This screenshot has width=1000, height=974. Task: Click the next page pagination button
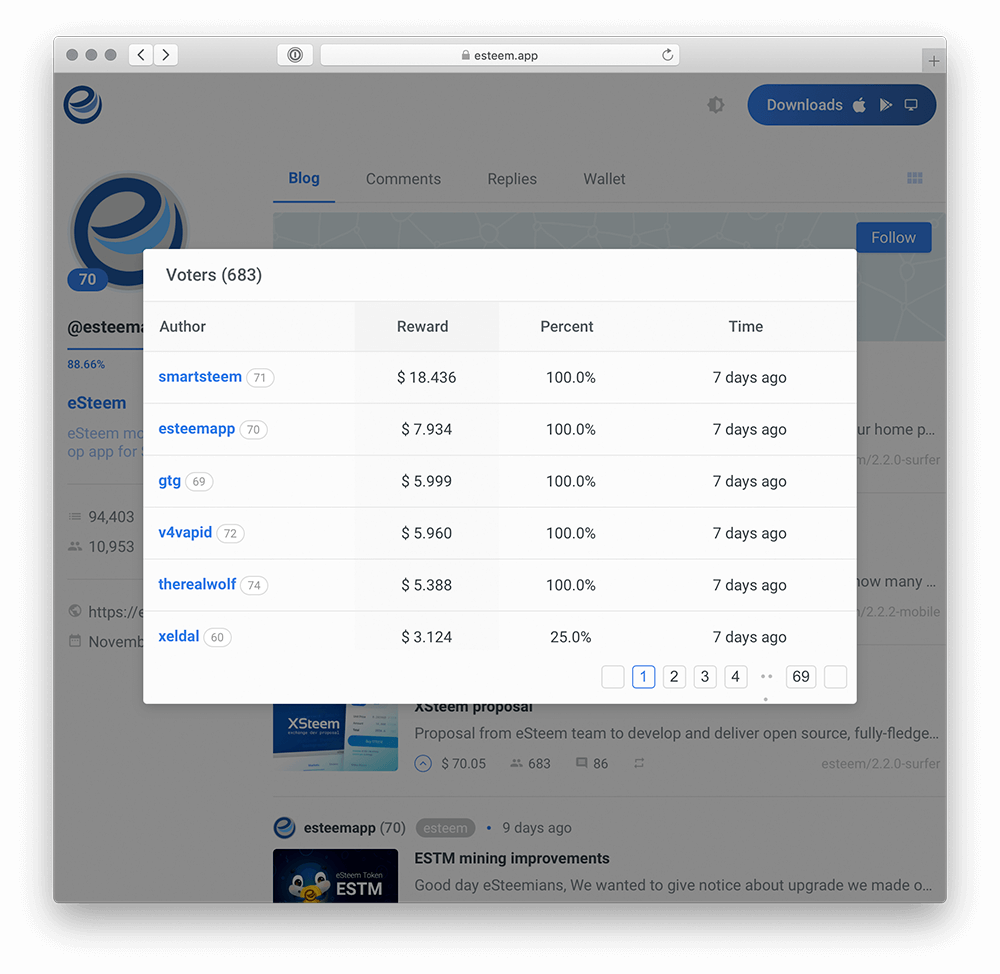click(835, 677)
